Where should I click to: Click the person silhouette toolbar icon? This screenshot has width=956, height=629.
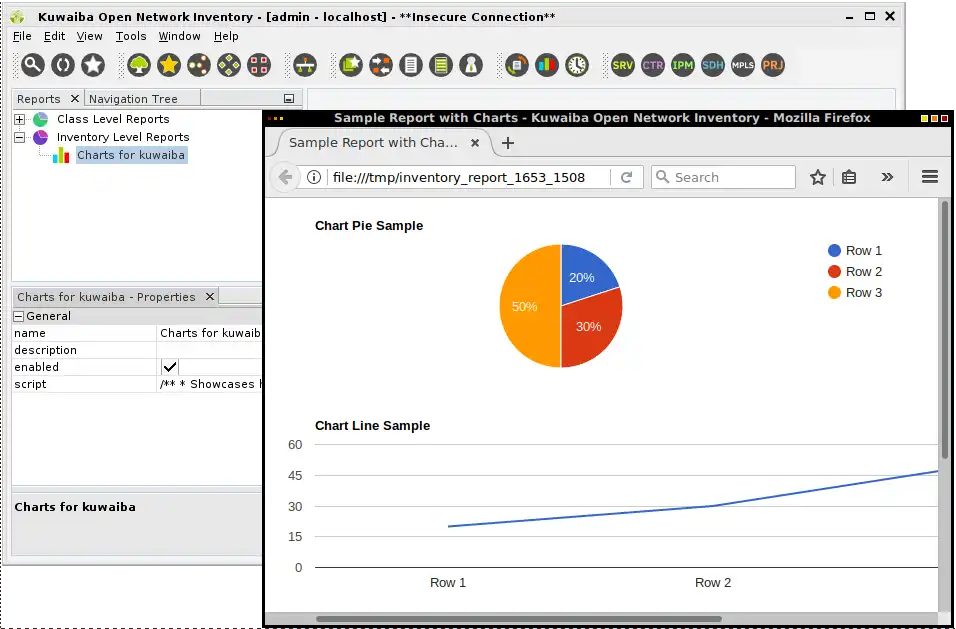click(x=471, y=65)
